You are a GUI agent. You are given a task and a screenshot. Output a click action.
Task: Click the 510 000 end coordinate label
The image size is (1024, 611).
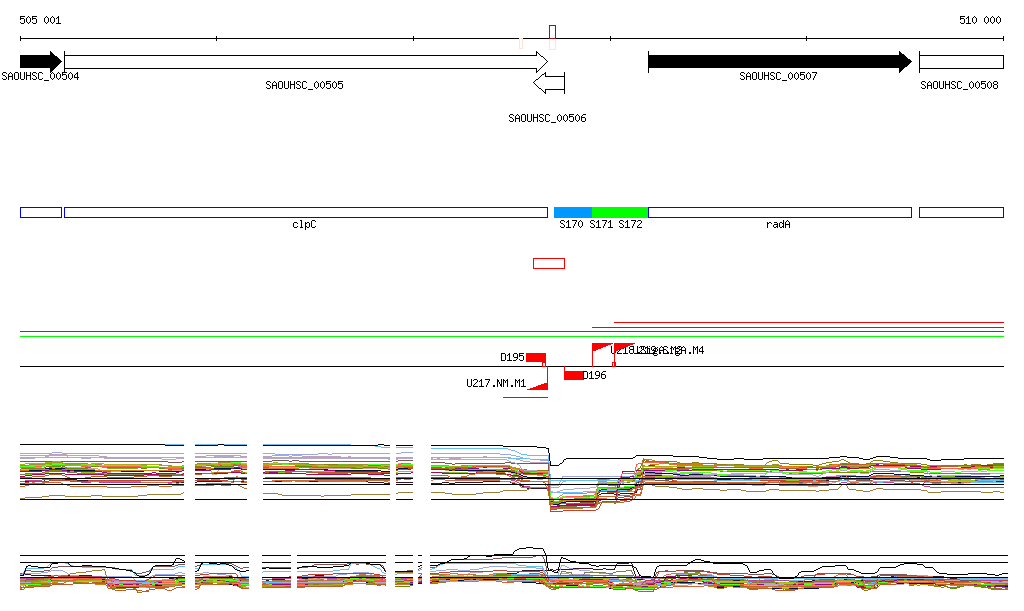coord(980,20)
